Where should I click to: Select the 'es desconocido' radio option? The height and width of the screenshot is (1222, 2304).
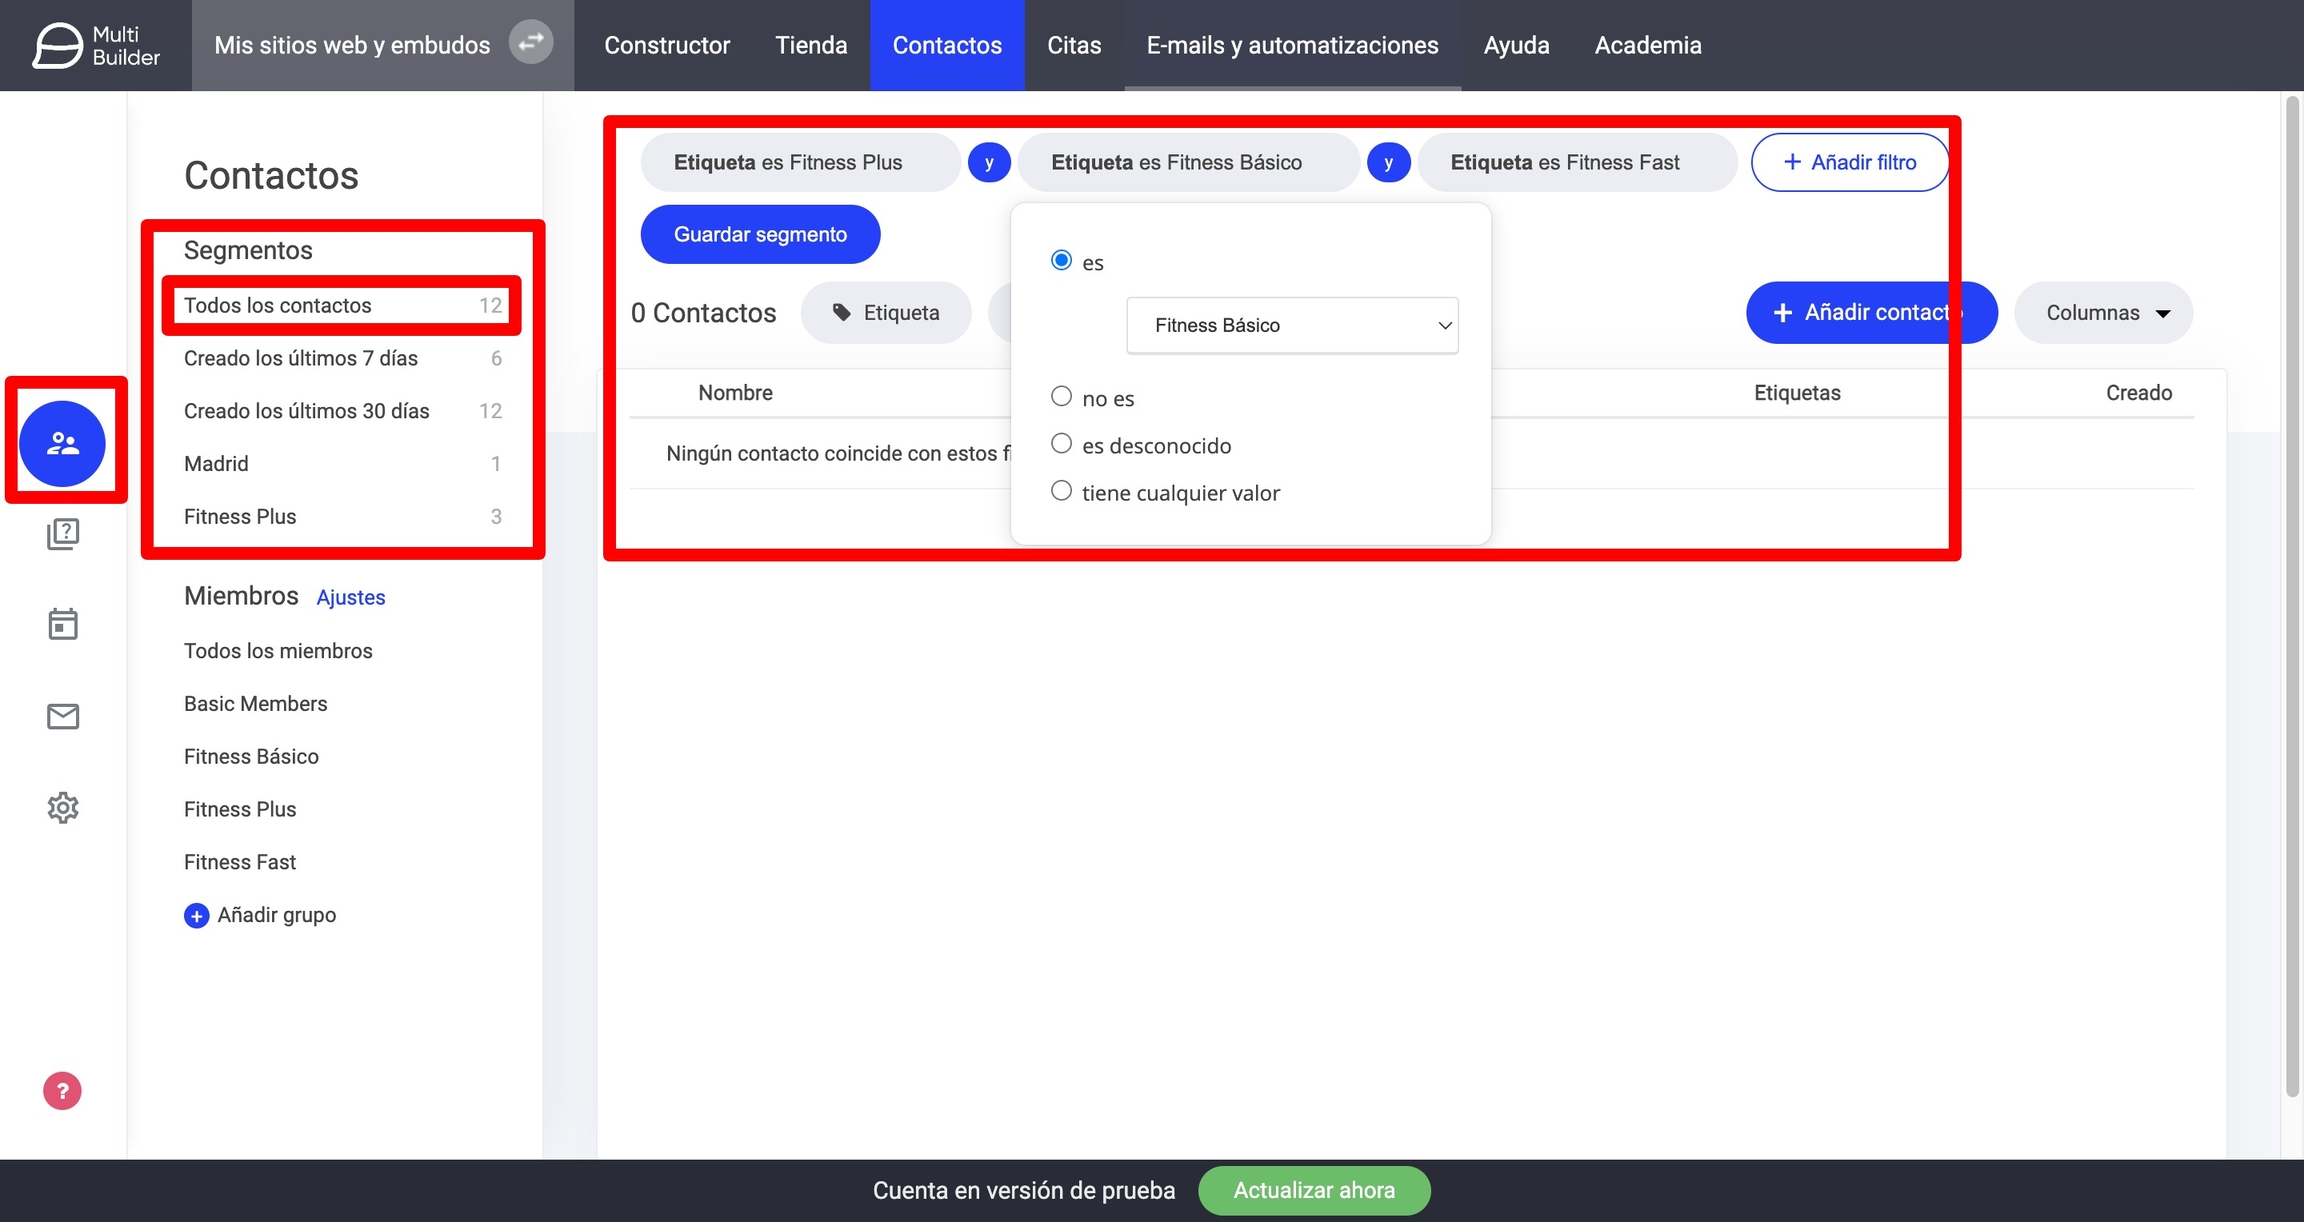pos(1061,444)
